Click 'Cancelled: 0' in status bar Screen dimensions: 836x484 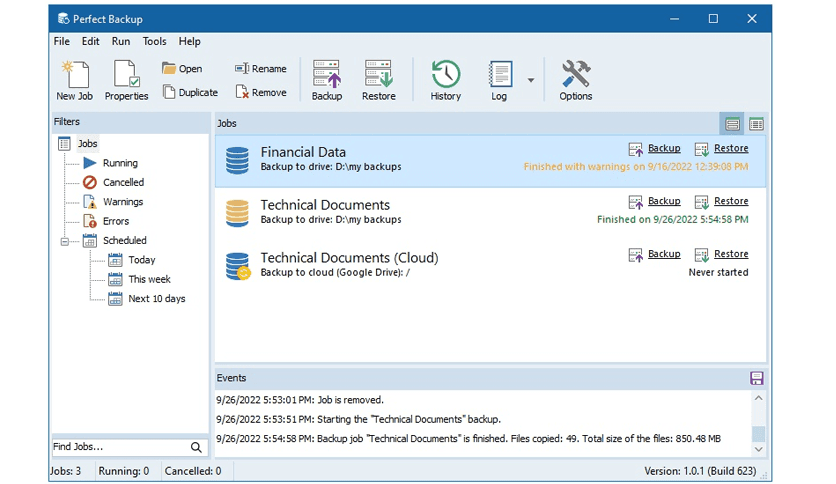(x=192, y=471)
